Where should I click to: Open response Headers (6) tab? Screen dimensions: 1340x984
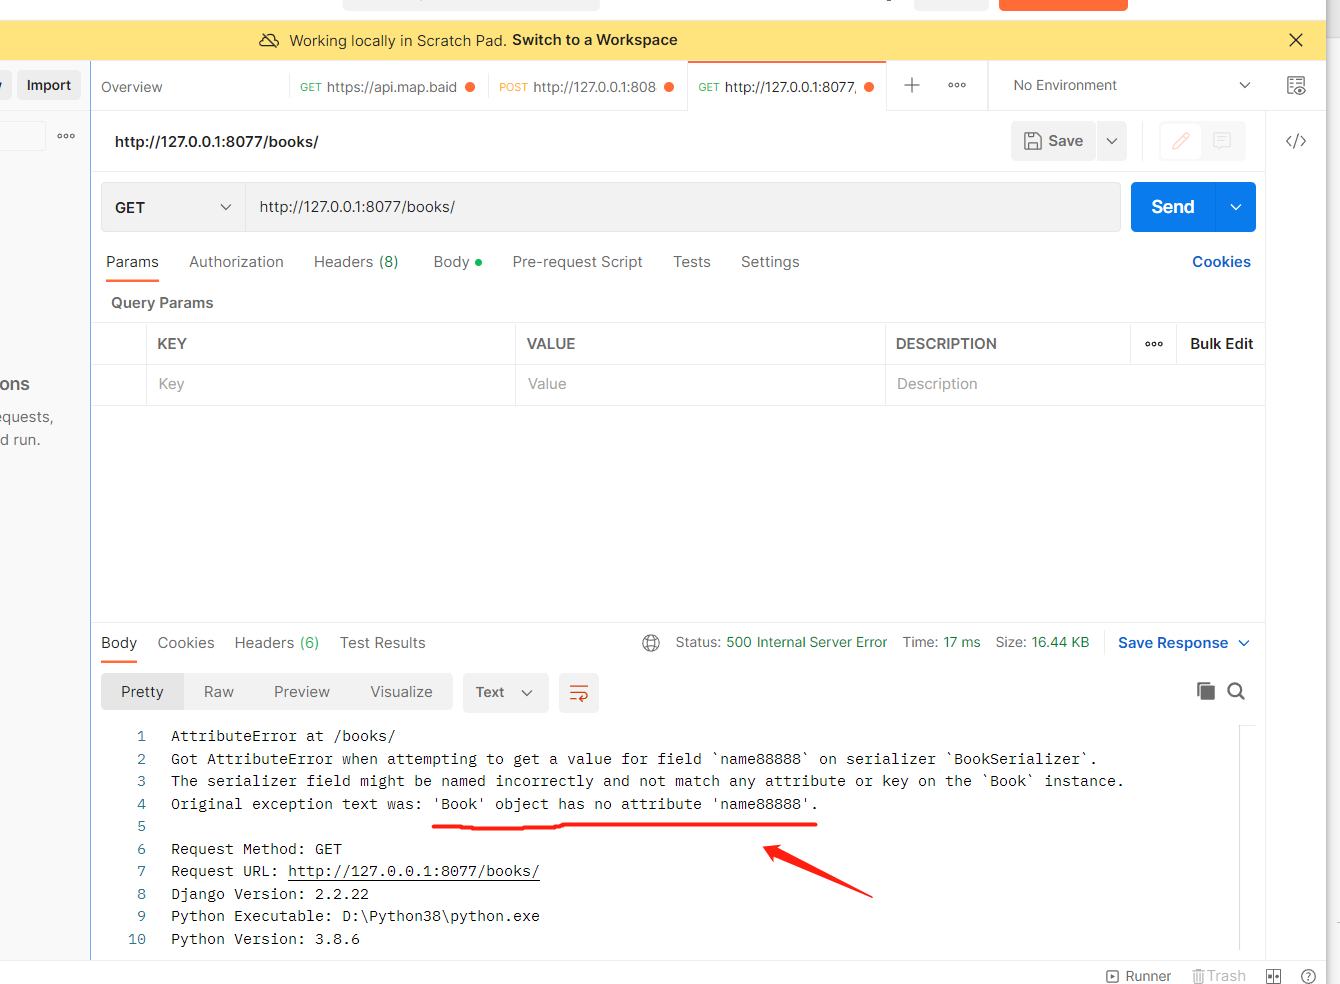click(277, 643)
